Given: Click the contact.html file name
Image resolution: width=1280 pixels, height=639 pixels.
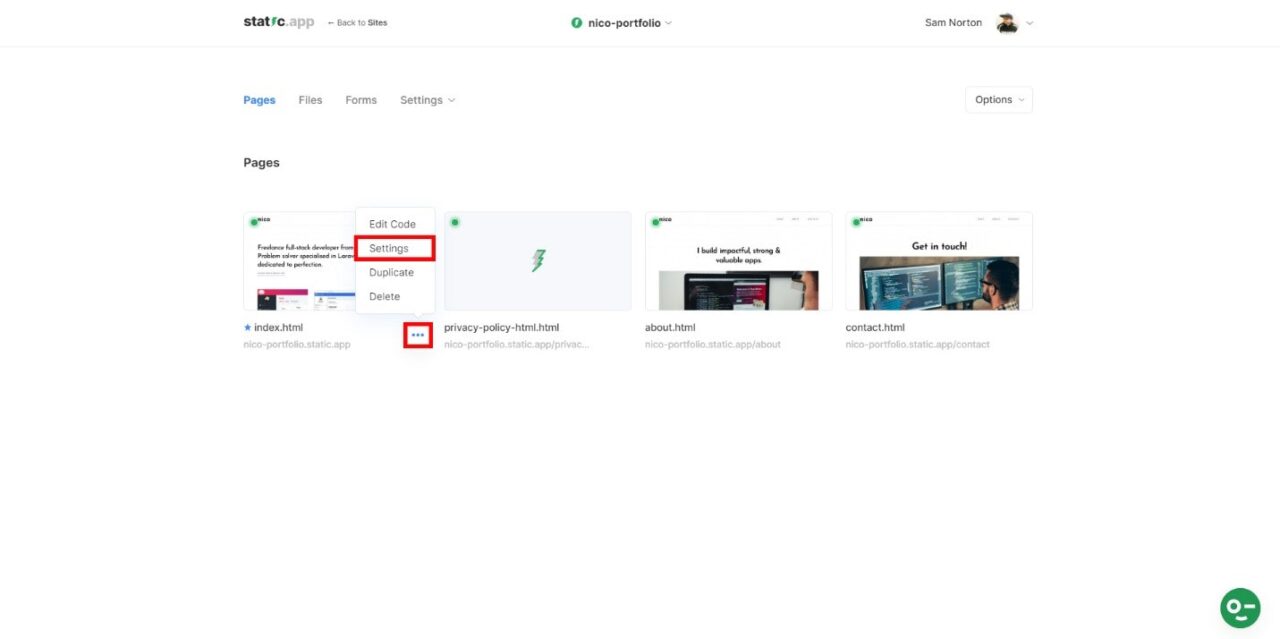Looking at the screenshot, I should [875, 327].
